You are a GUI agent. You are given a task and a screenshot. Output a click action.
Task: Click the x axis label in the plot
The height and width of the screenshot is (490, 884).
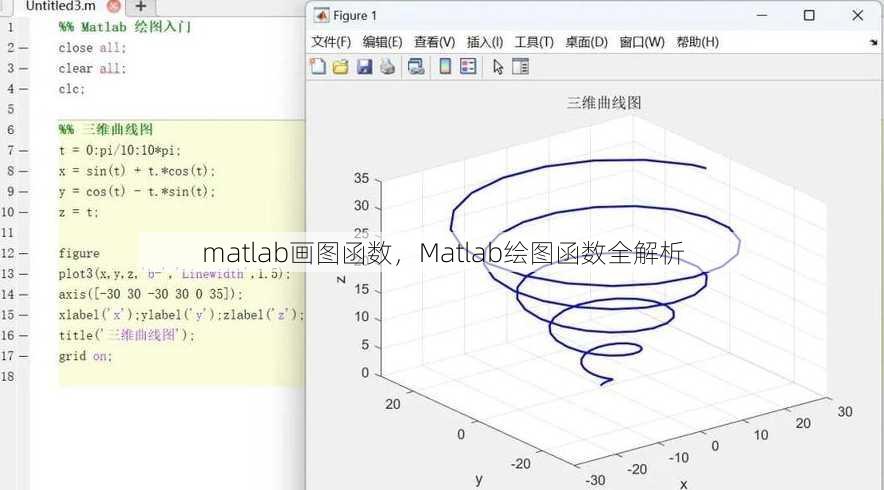[683, 484]
